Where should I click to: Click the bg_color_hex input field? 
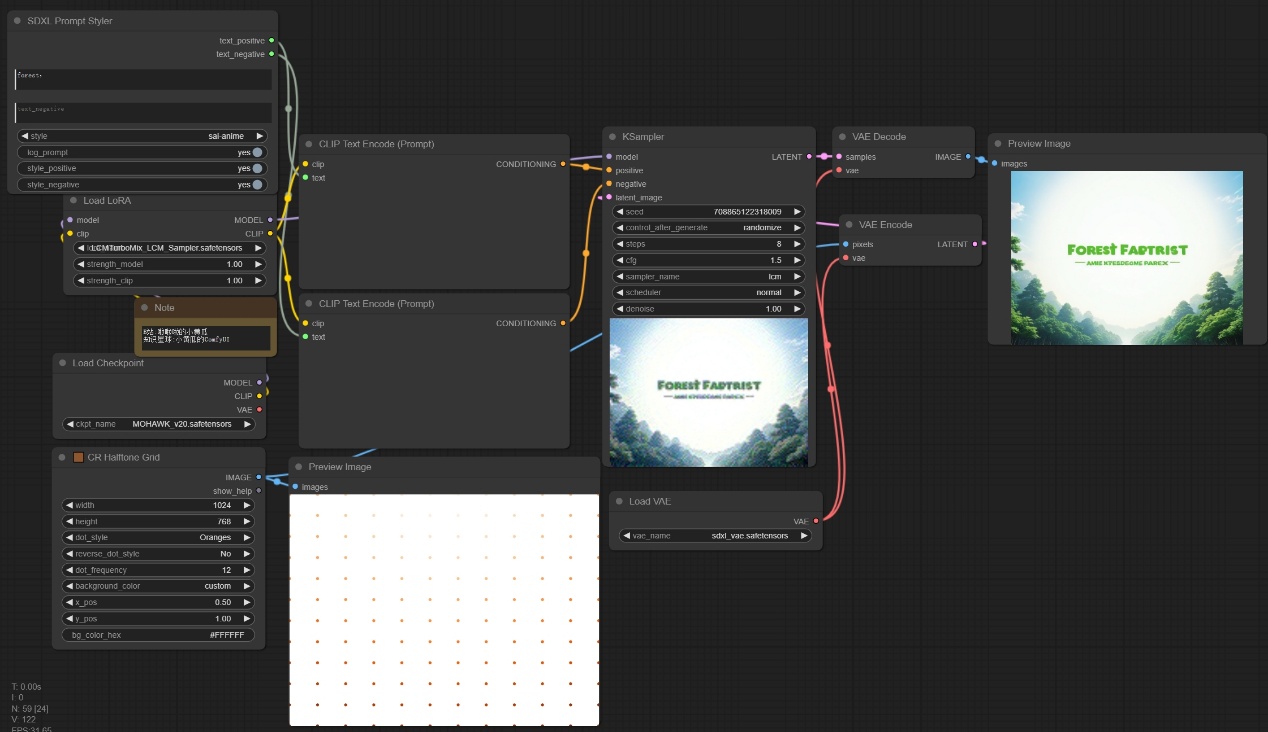(x=158, y=635)
